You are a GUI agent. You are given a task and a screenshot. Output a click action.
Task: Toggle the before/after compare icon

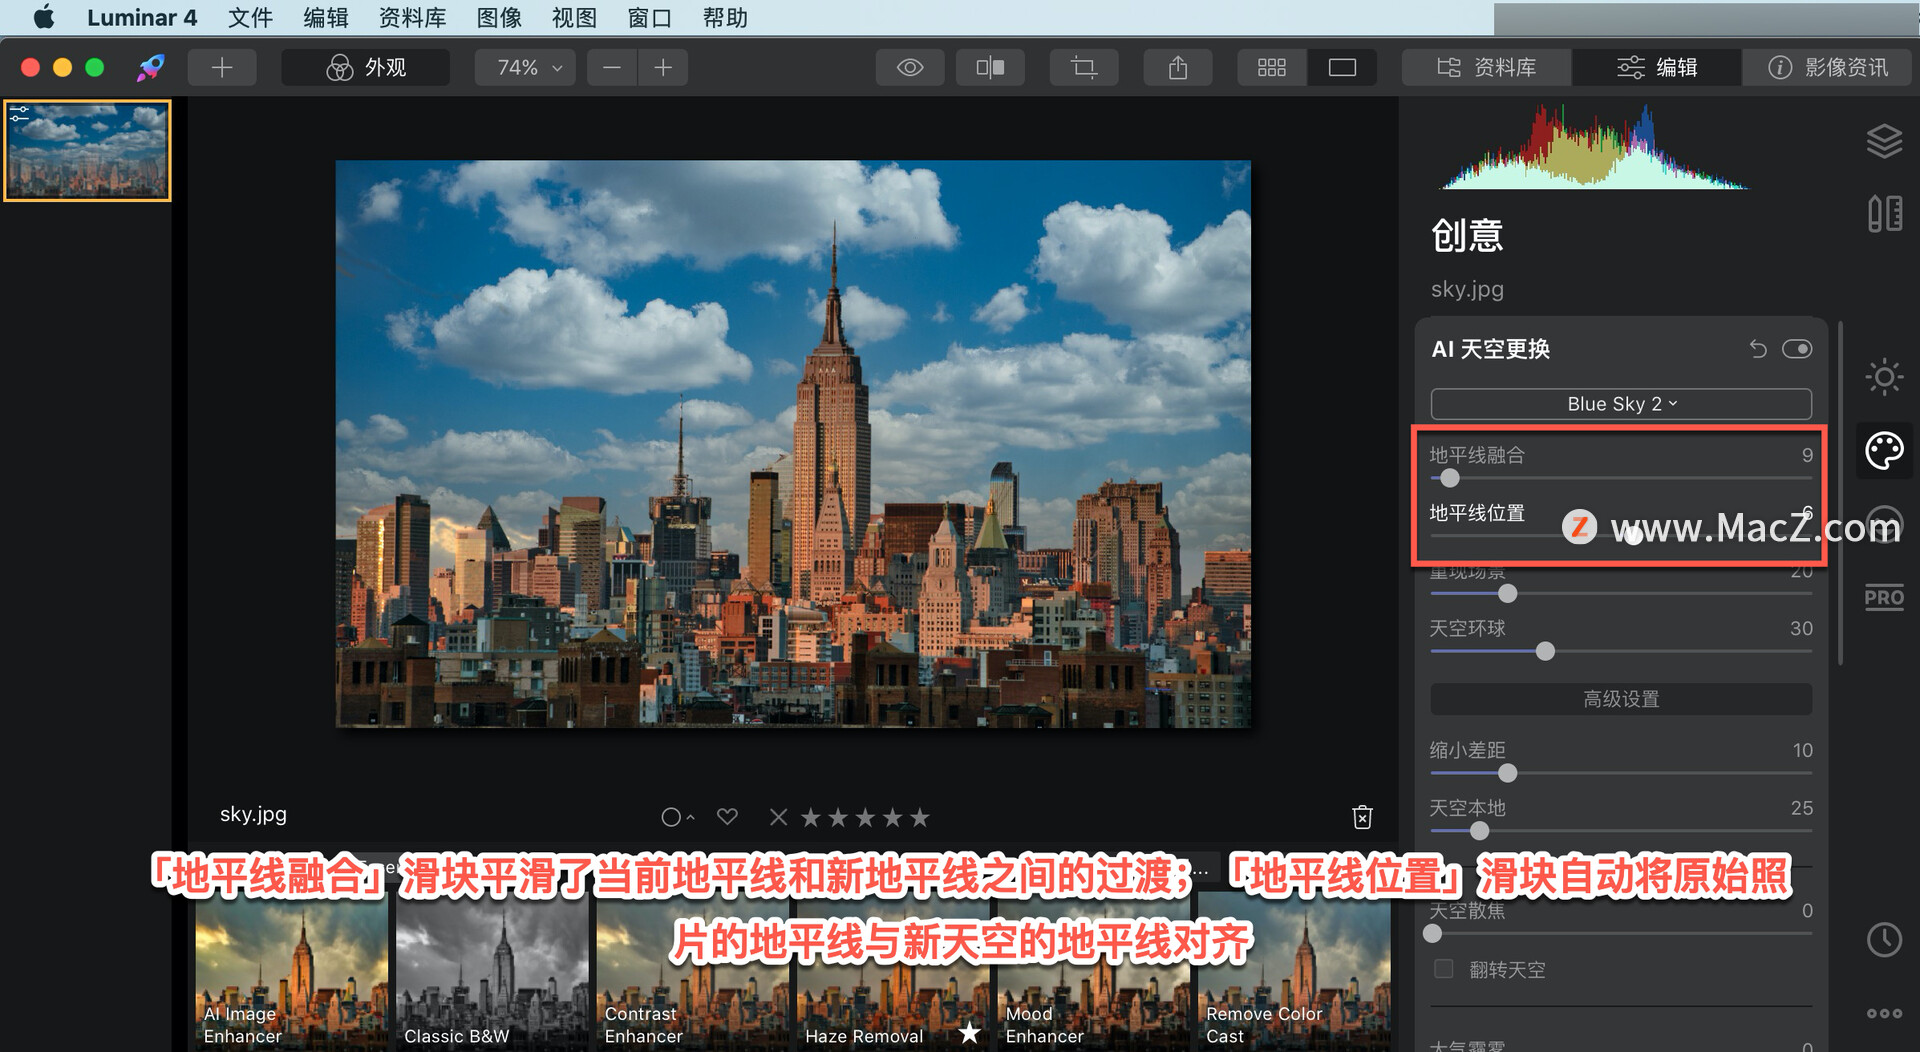[990, 67]
